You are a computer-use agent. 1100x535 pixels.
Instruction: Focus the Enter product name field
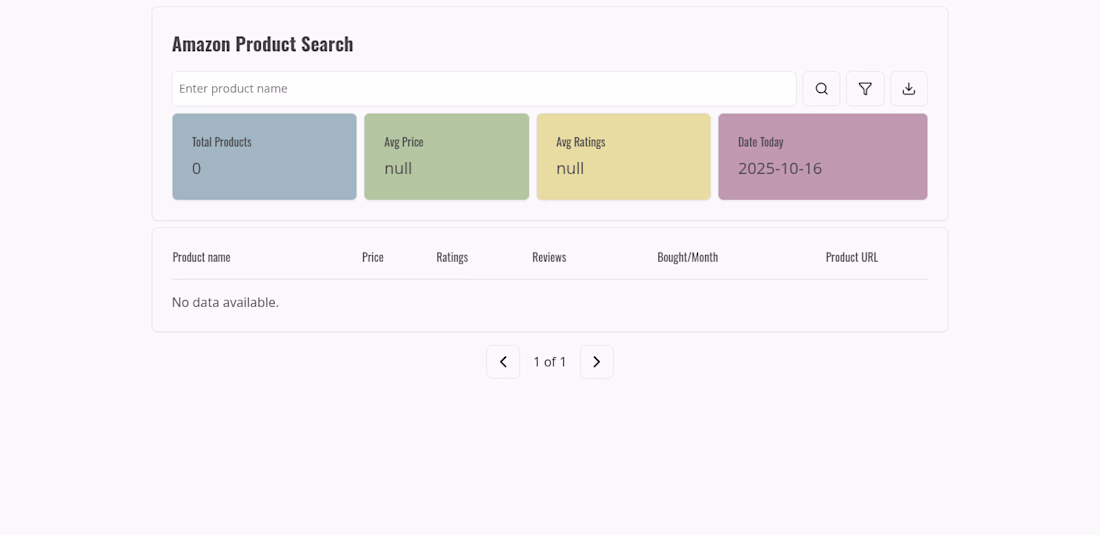point(484,89)
